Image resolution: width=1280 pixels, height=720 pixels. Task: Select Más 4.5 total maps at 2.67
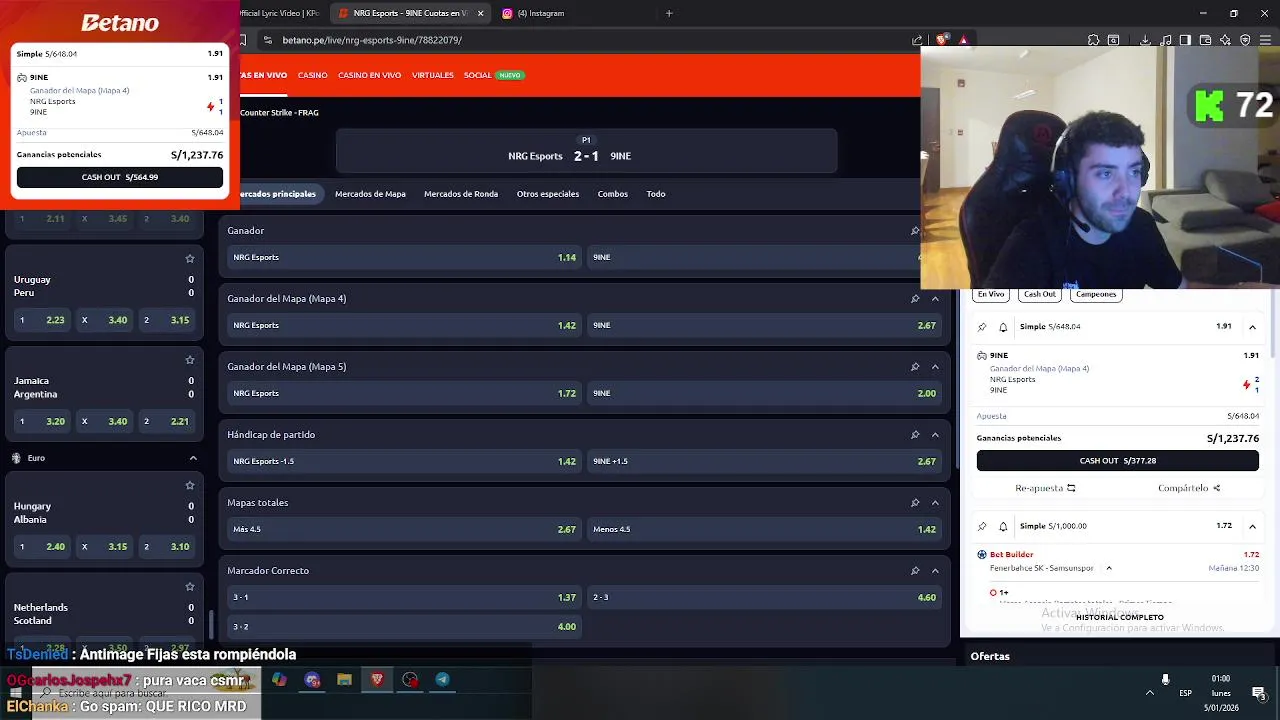coord(404,529)
